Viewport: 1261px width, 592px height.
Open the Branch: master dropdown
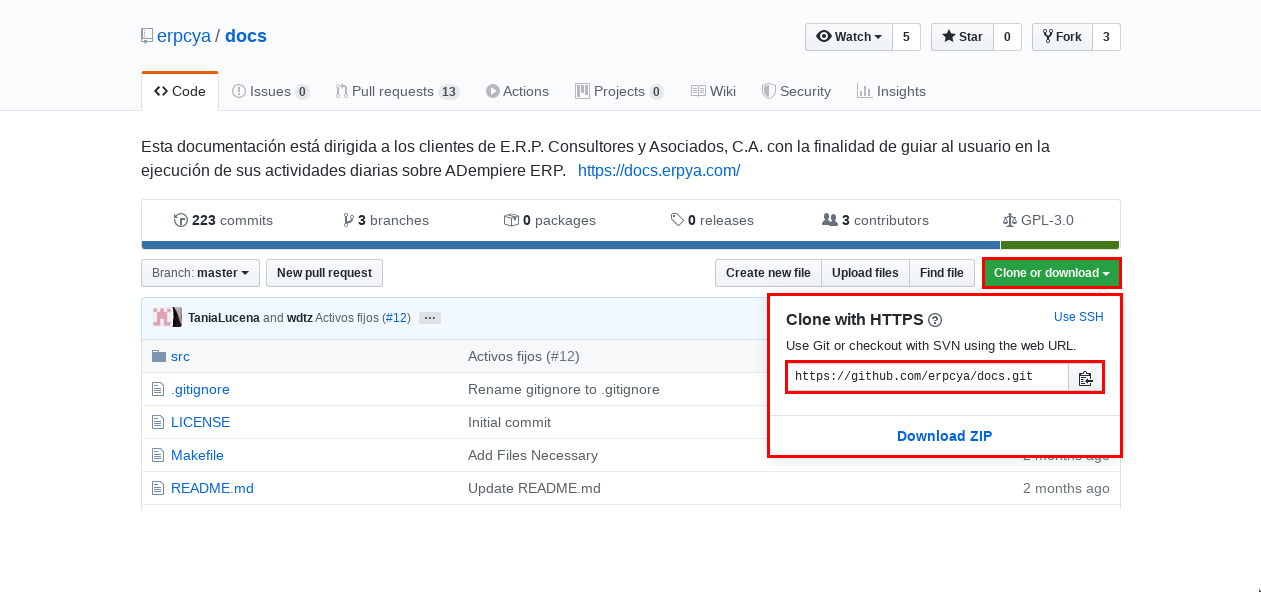tap(200, 272)
